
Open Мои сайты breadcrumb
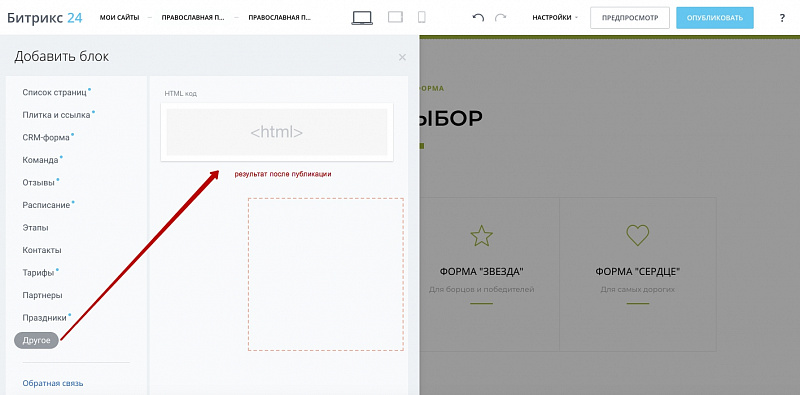point(119,17)
